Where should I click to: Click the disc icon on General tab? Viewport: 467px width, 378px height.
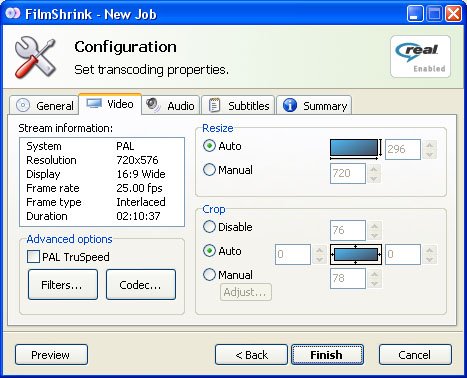(23, 105)
